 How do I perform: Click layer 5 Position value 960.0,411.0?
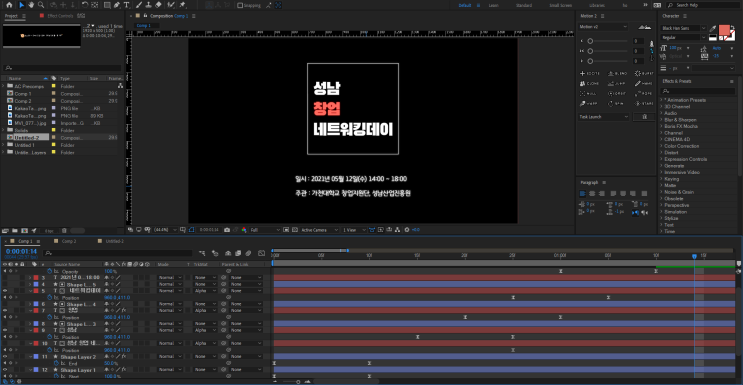pyautogui.click(x=117, y=297)
